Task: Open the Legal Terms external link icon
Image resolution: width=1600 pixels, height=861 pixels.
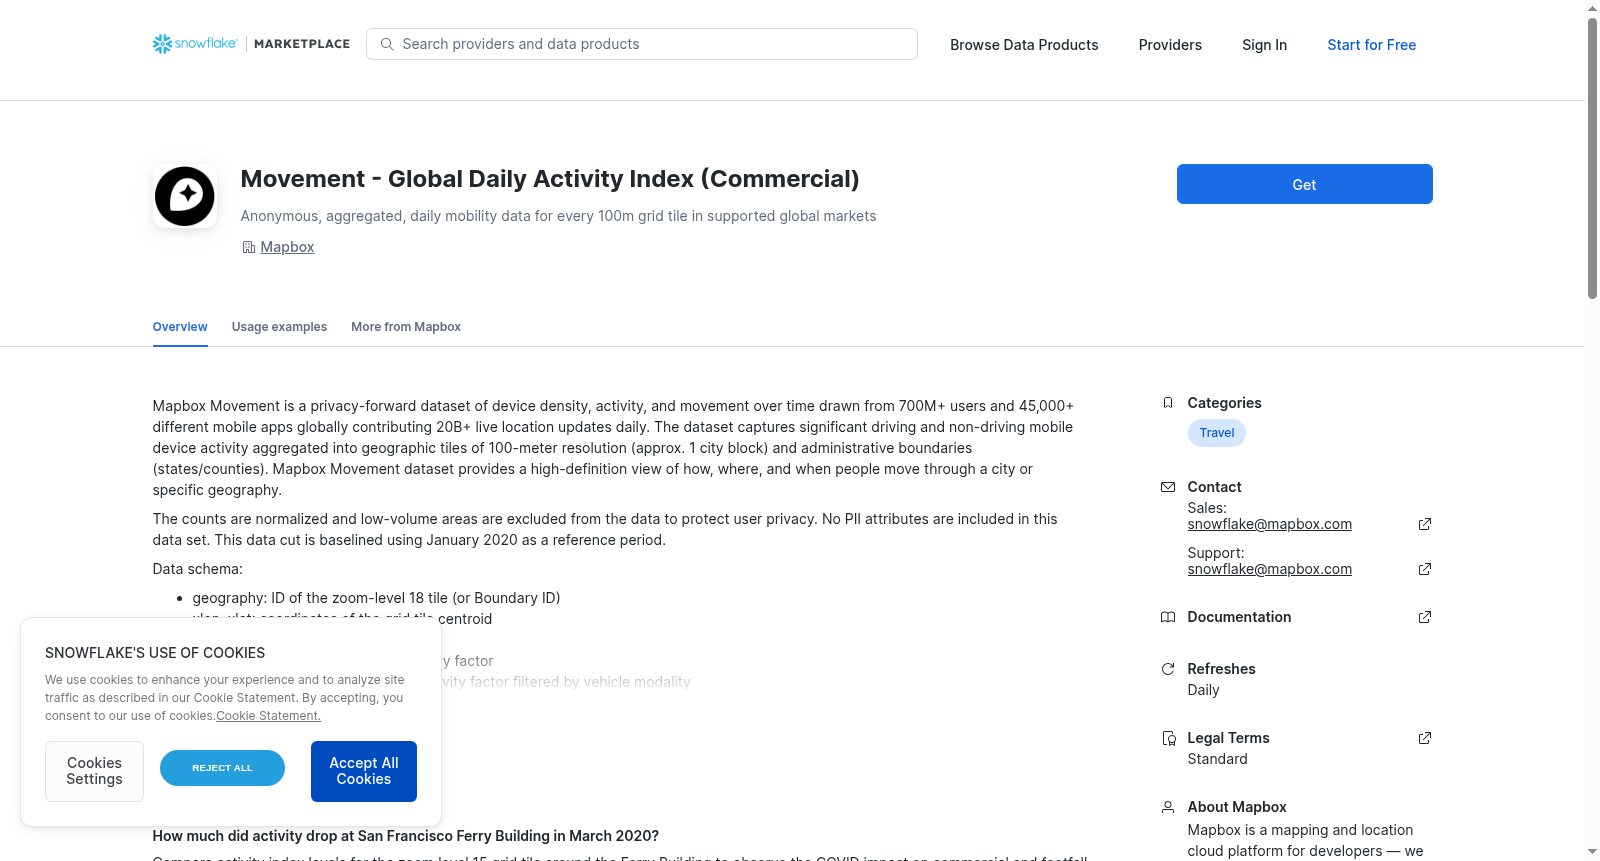Action: click(1425, 738)
